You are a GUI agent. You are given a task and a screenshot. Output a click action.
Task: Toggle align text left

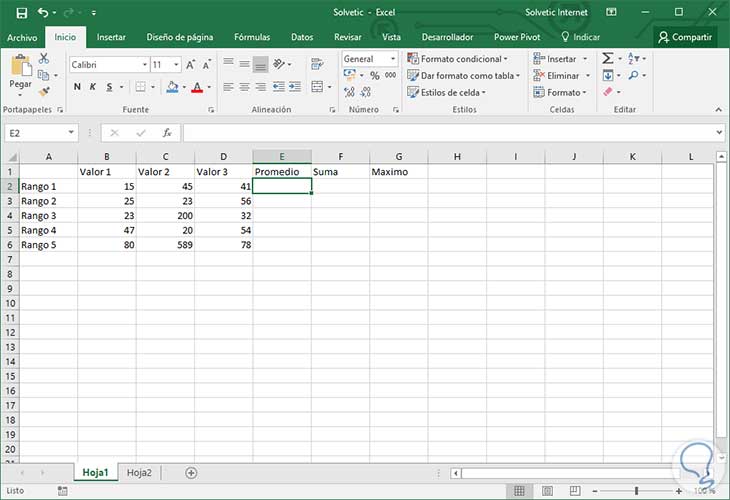228,87
